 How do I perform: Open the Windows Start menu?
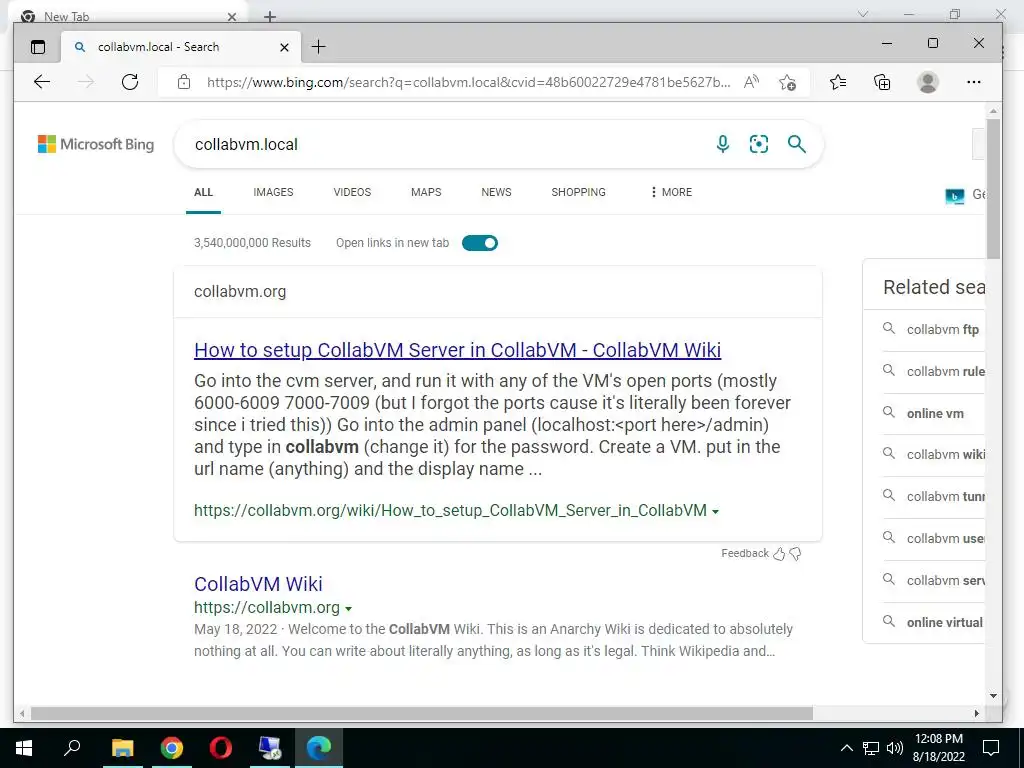24,748
